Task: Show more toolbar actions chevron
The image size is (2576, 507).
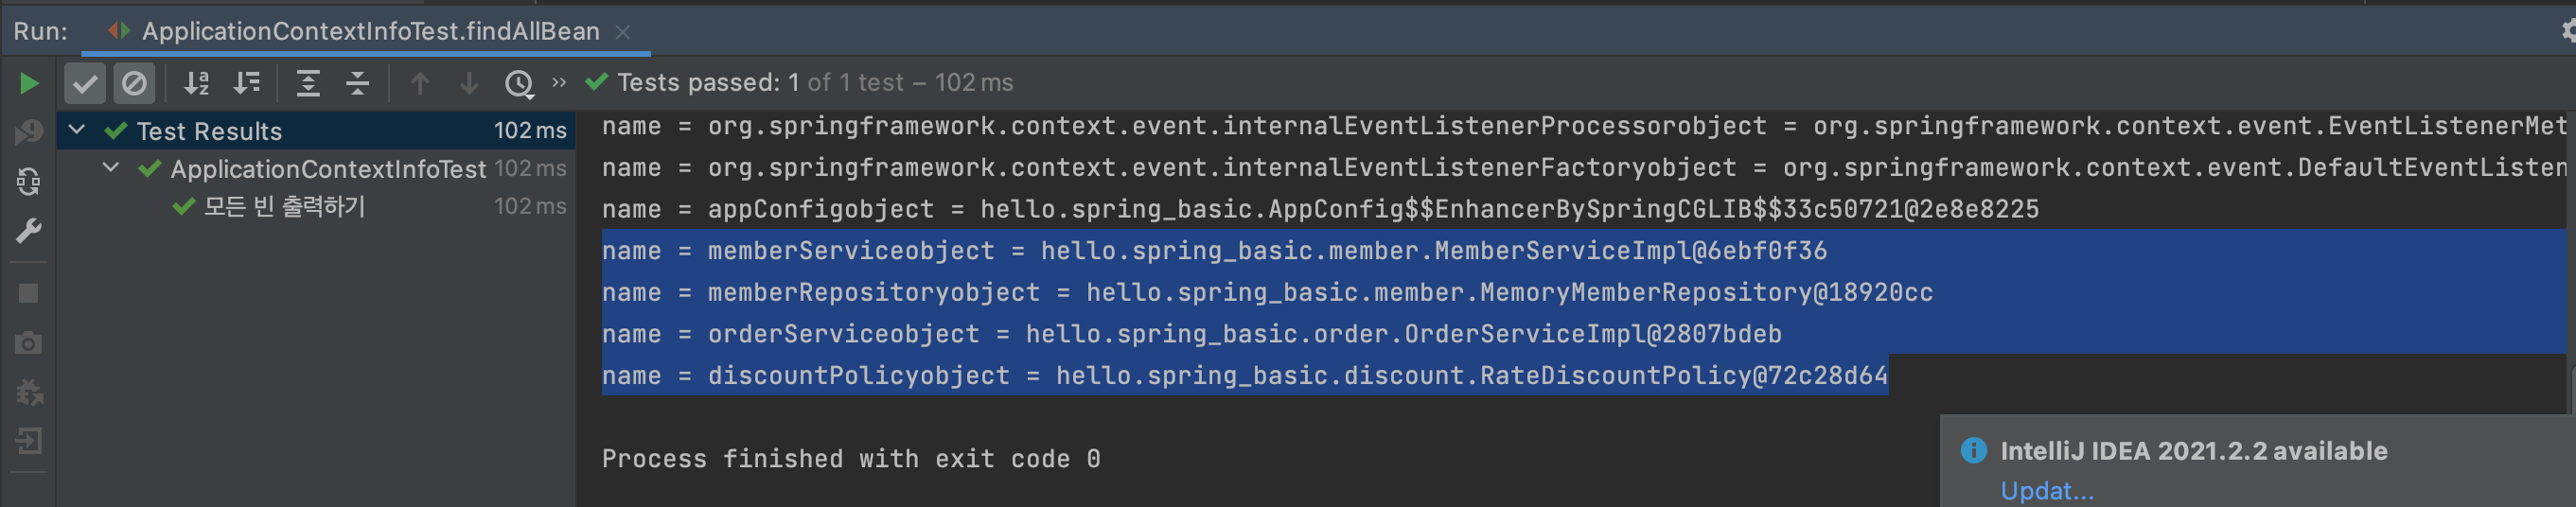Action: pyautogui.click(x=559, y=82)
